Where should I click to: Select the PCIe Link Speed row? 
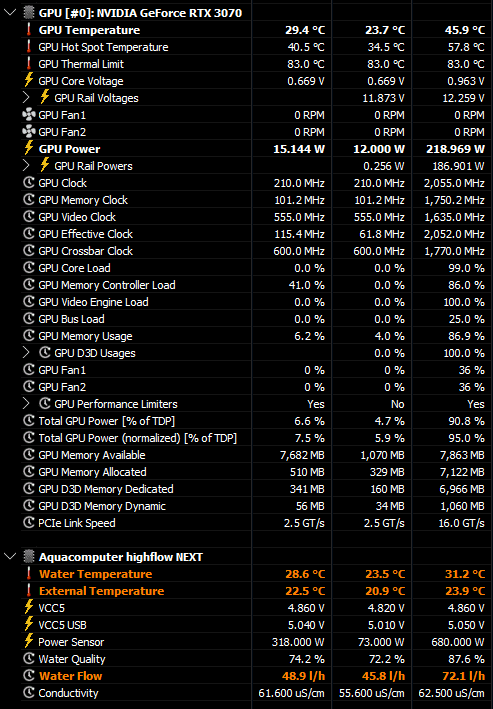point(256,523)
